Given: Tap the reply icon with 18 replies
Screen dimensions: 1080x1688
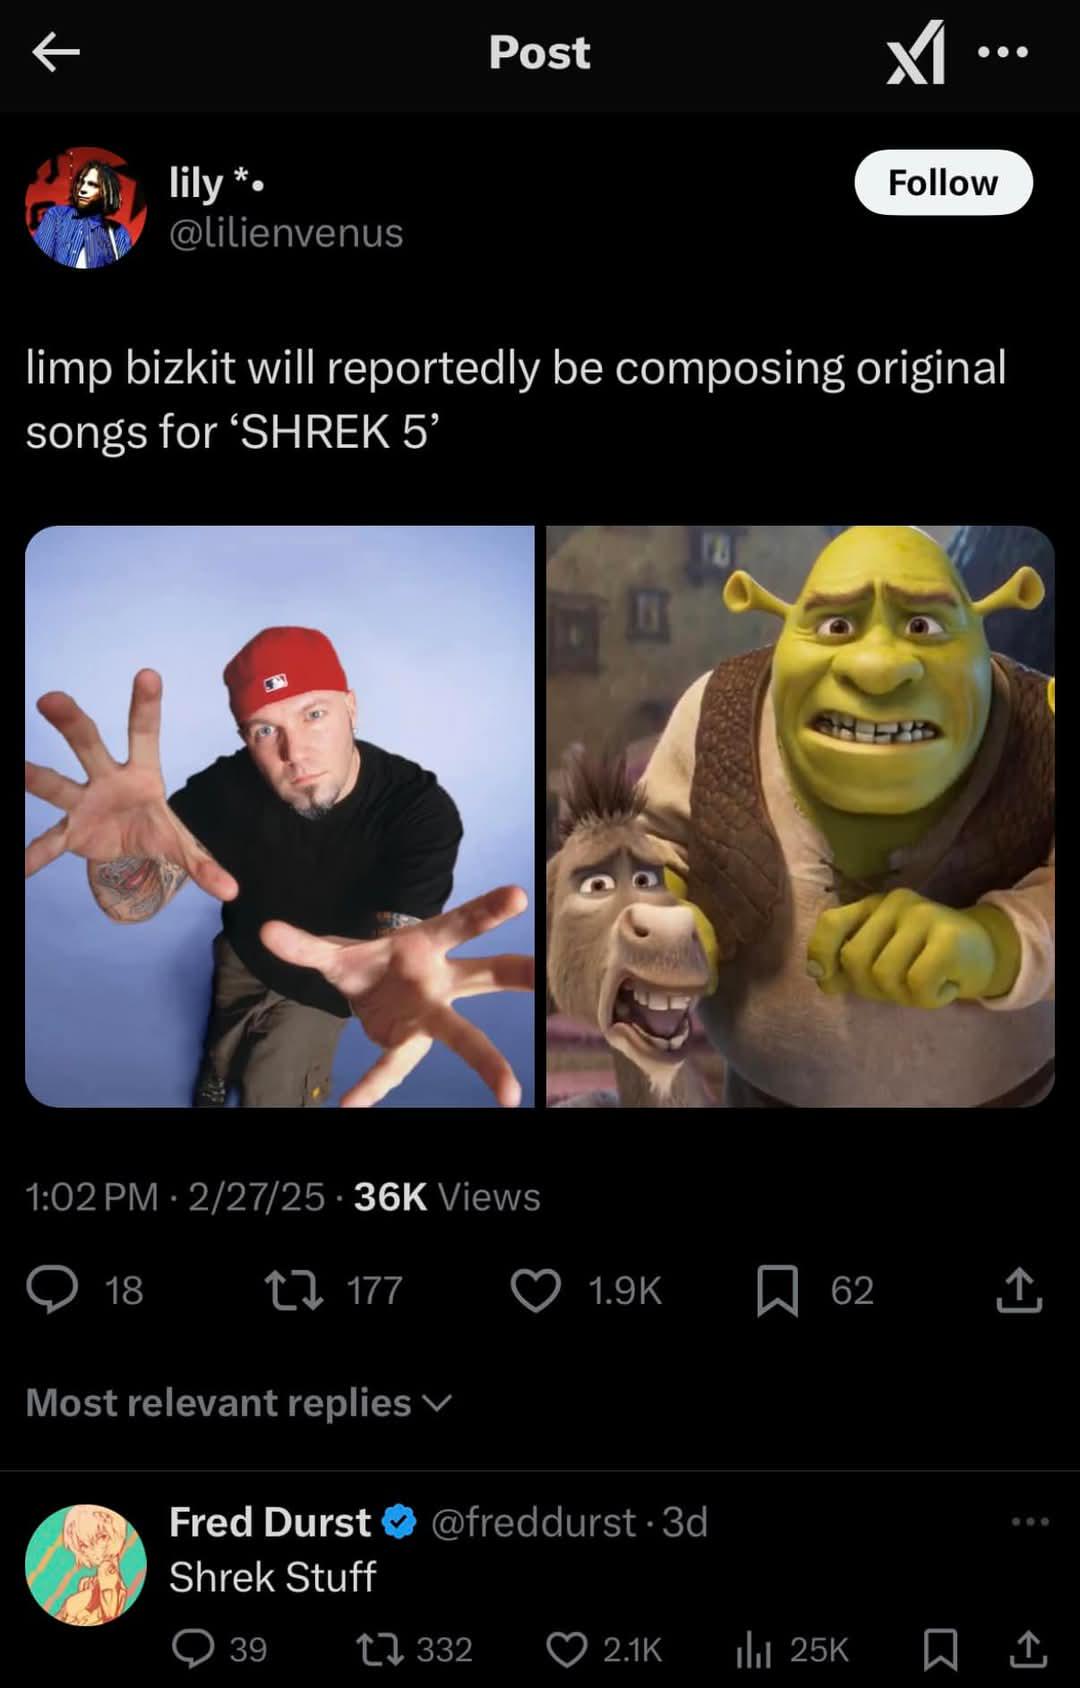Looking at the screenshot, I should pos(52,1289).
